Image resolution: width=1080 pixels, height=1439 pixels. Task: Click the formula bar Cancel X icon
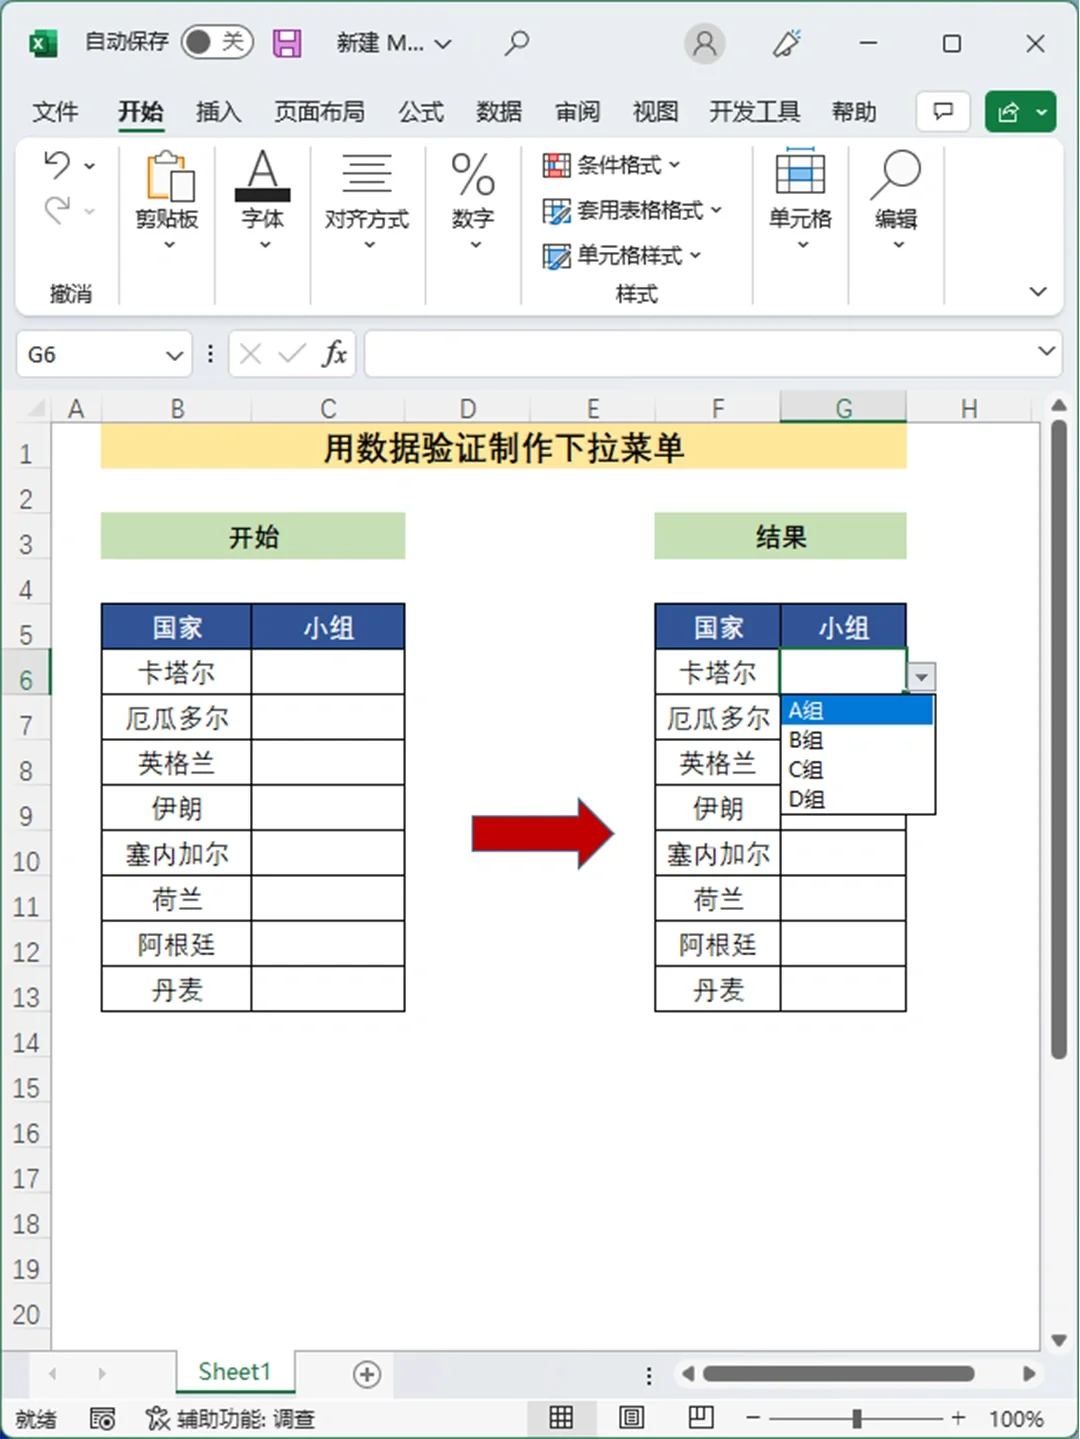(x=251, y=354)
